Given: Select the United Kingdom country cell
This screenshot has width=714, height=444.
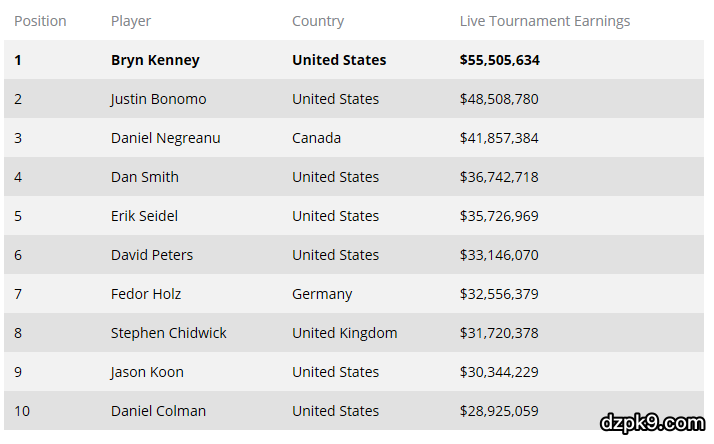Looking at the screenshot, I should point(345,333).
